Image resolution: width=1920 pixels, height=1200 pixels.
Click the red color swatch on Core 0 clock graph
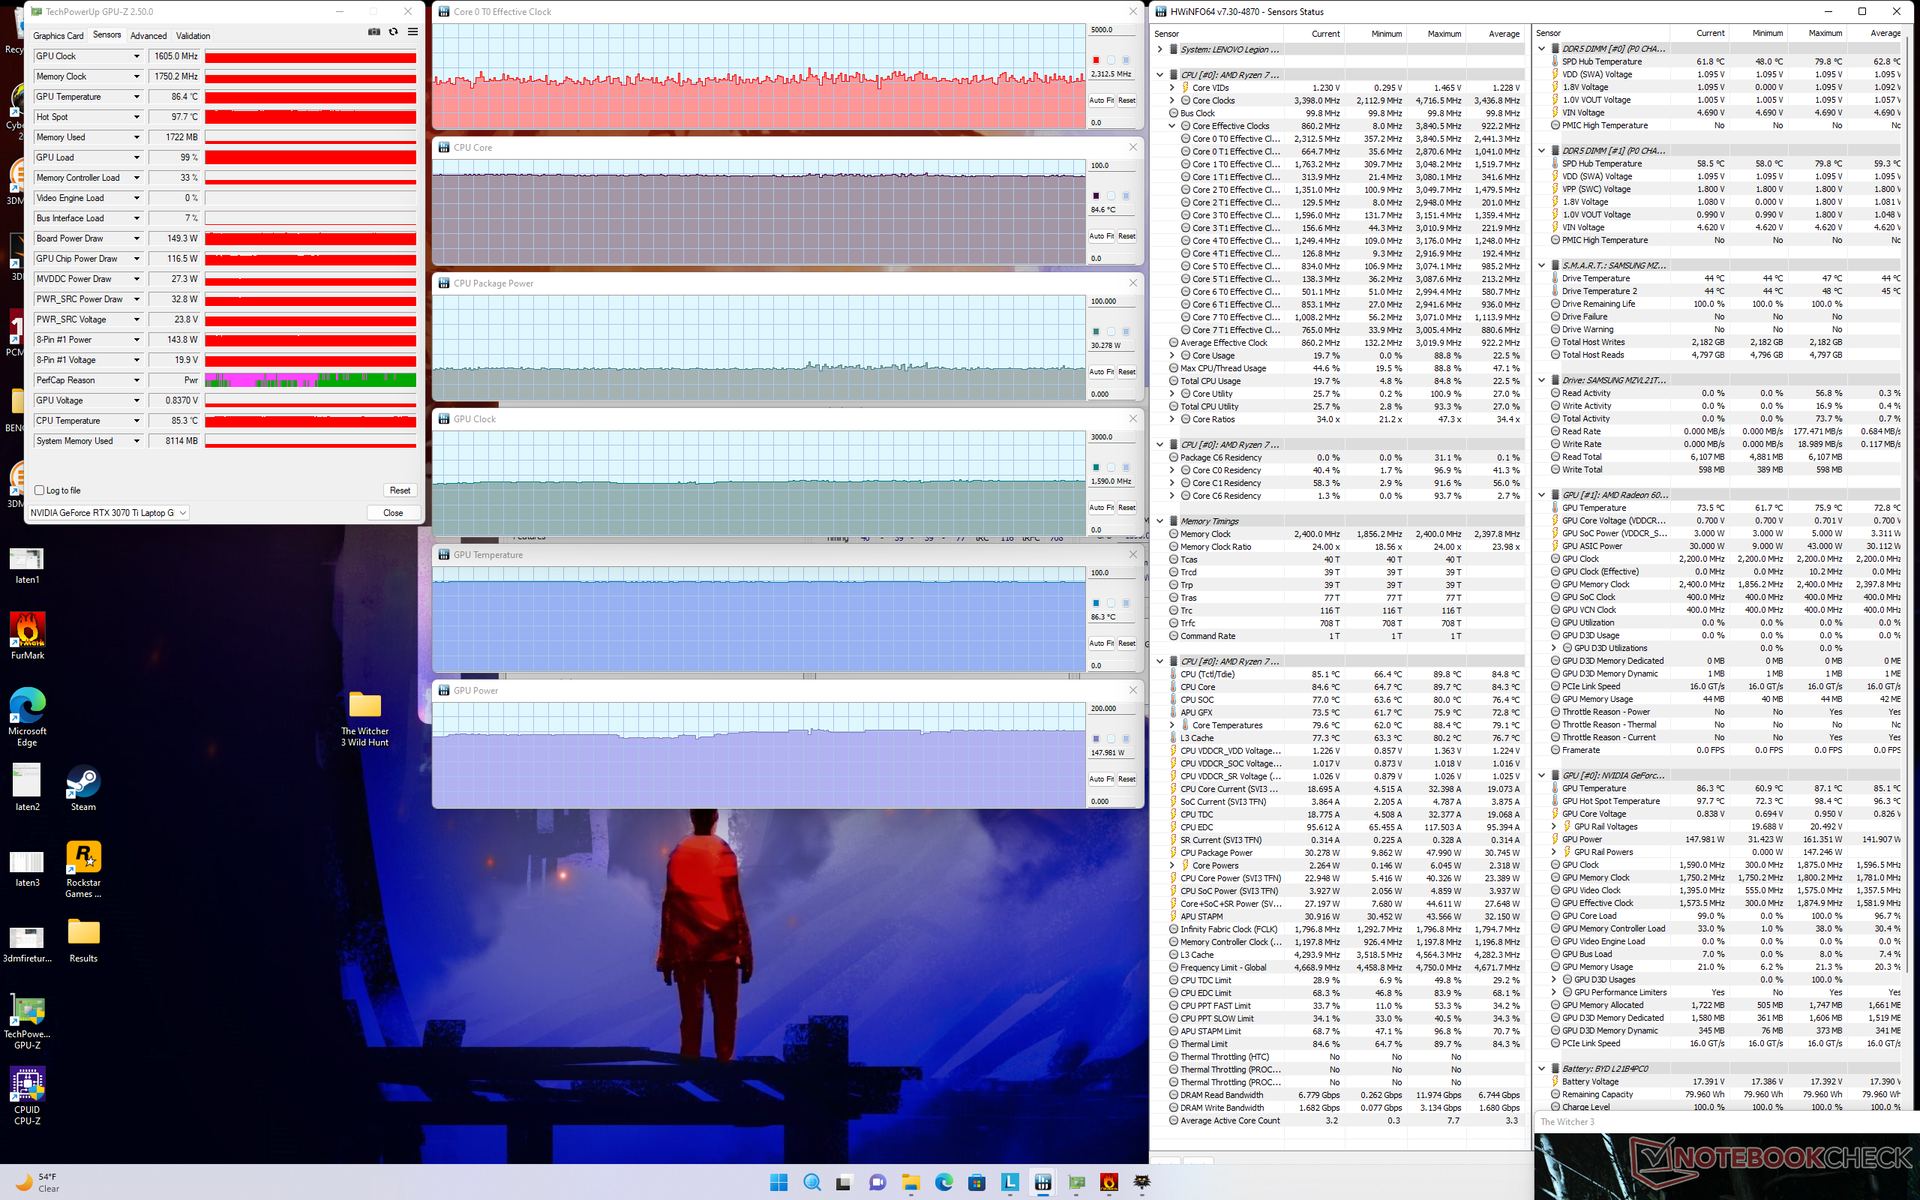pyautogui.click(x=1096, y=60)
